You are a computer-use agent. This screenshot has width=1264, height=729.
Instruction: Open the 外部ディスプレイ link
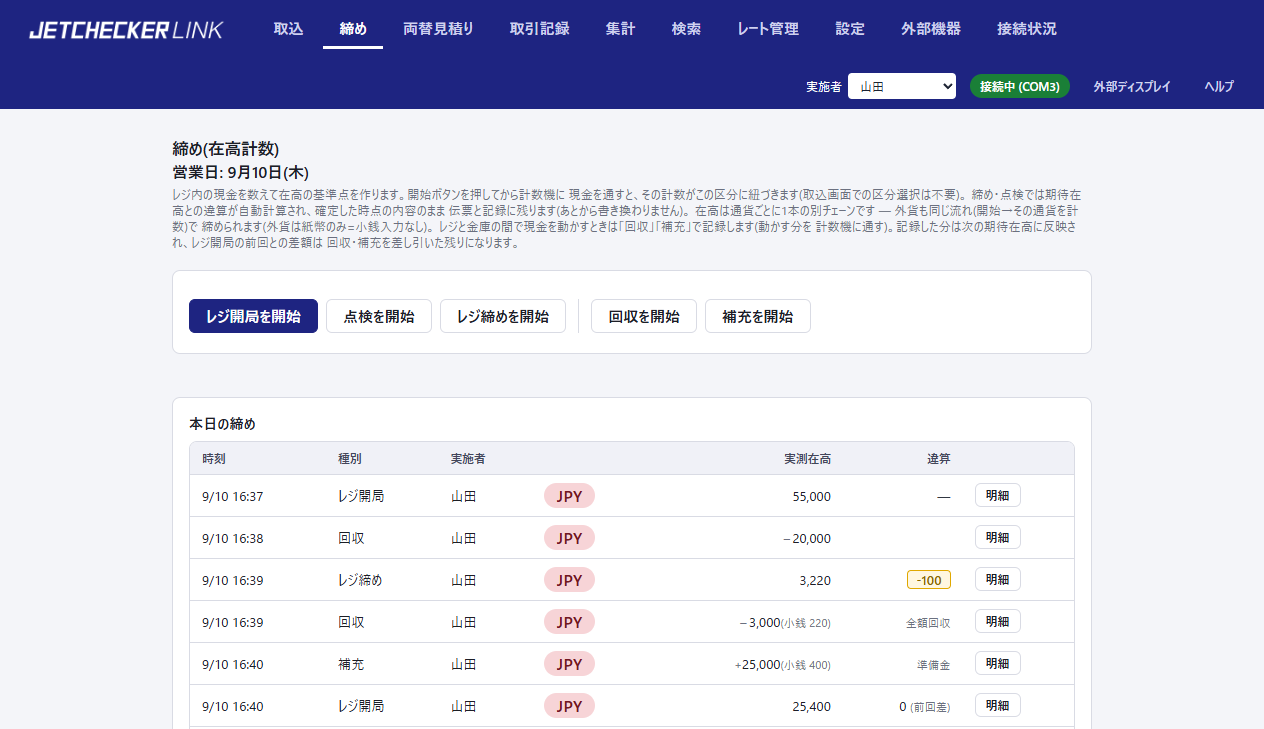1132,86
